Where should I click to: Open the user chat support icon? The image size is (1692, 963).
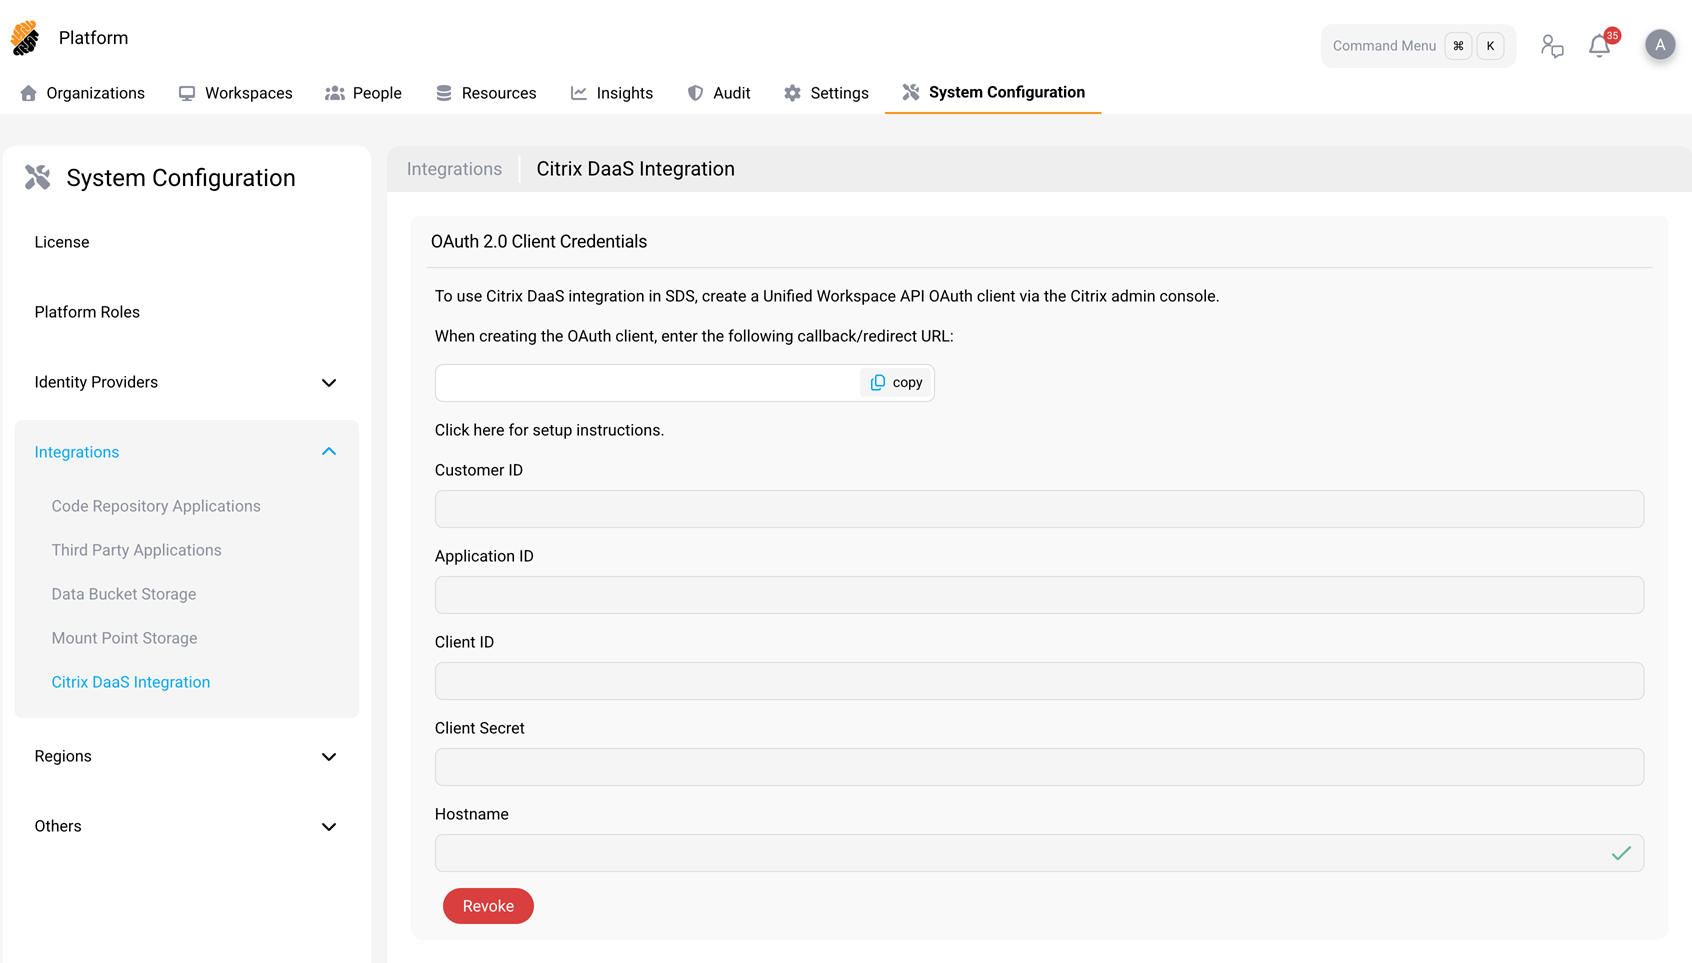pyautogui.click(x=1552, y=46)
